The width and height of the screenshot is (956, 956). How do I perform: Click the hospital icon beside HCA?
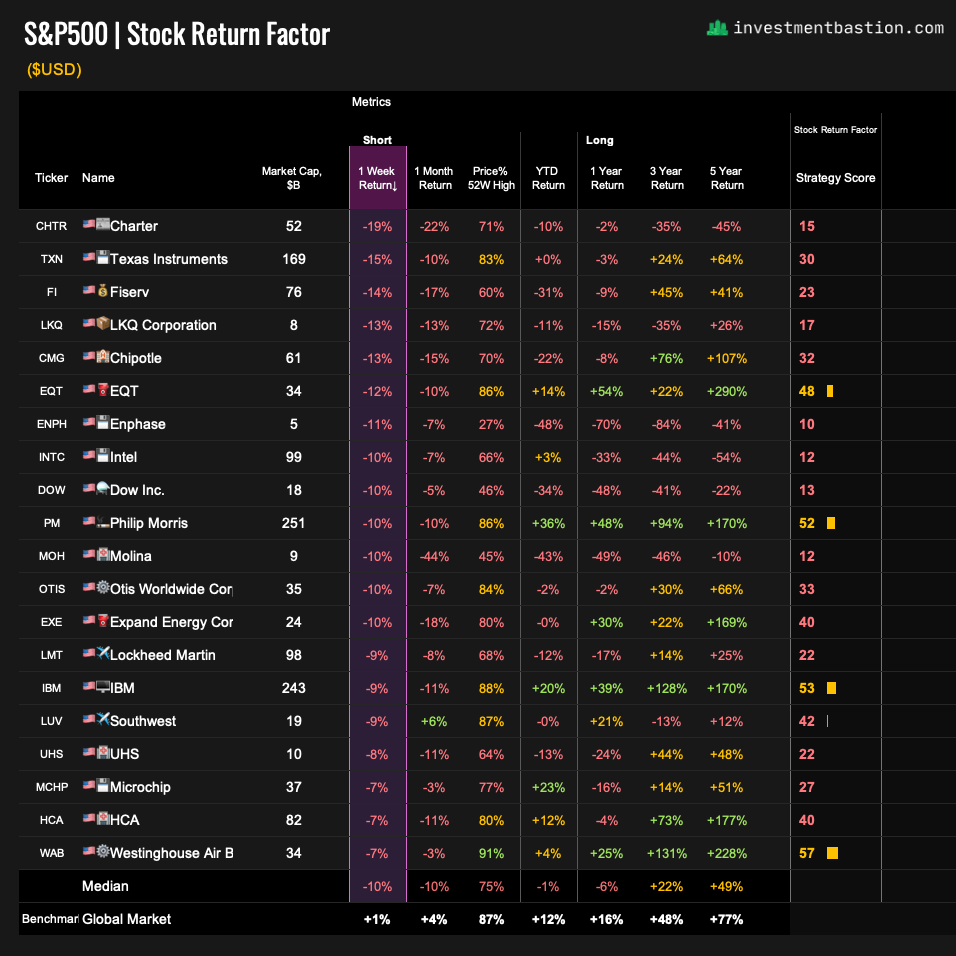point(103,818)
